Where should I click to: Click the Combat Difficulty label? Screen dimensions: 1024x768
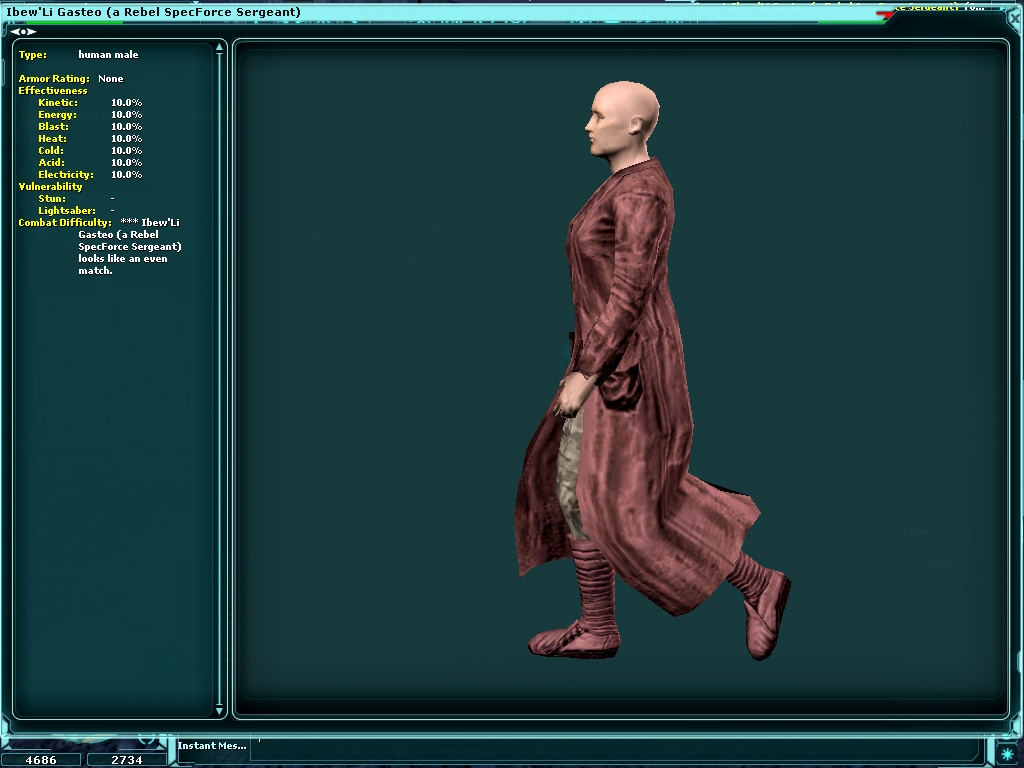65,223
